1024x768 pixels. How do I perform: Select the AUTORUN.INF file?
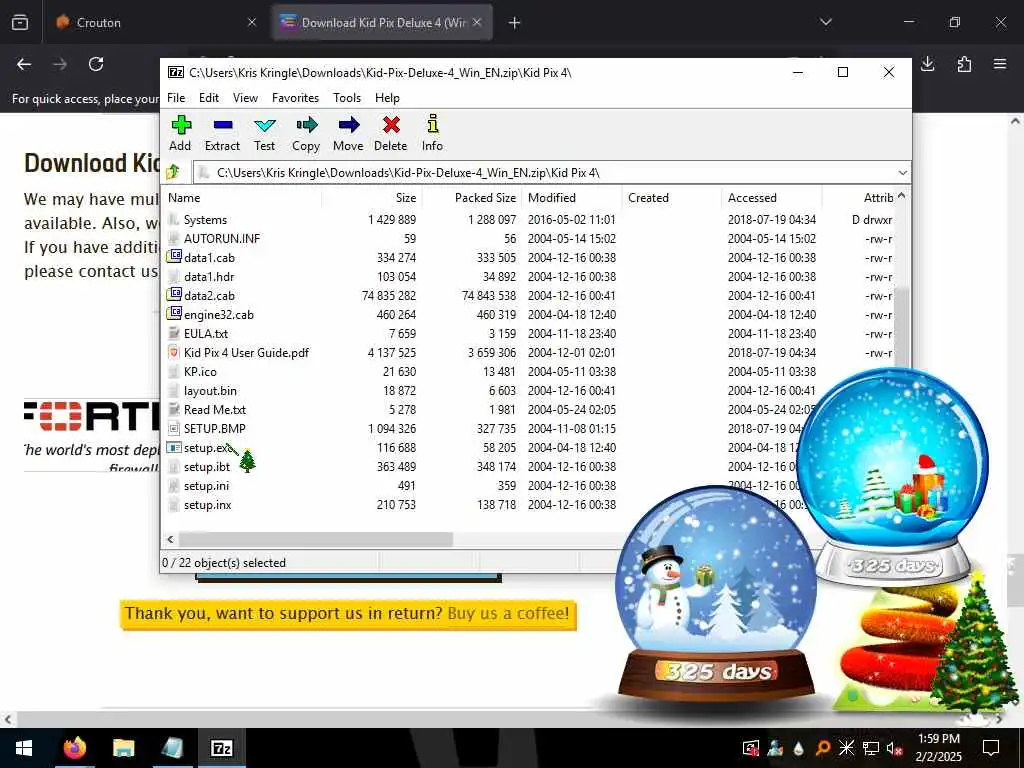pos(221,238)
